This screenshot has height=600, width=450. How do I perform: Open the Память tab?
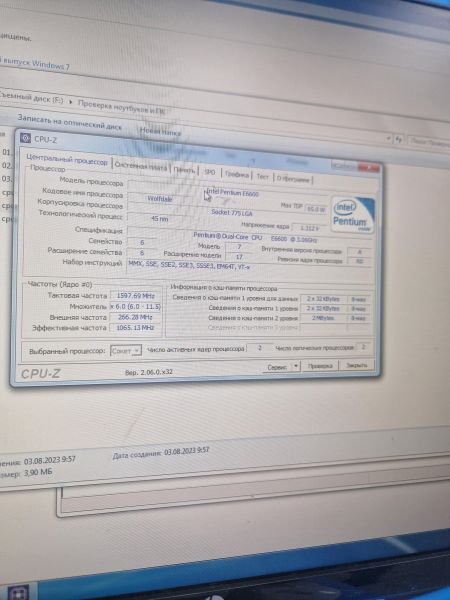(x=184, y=170)
